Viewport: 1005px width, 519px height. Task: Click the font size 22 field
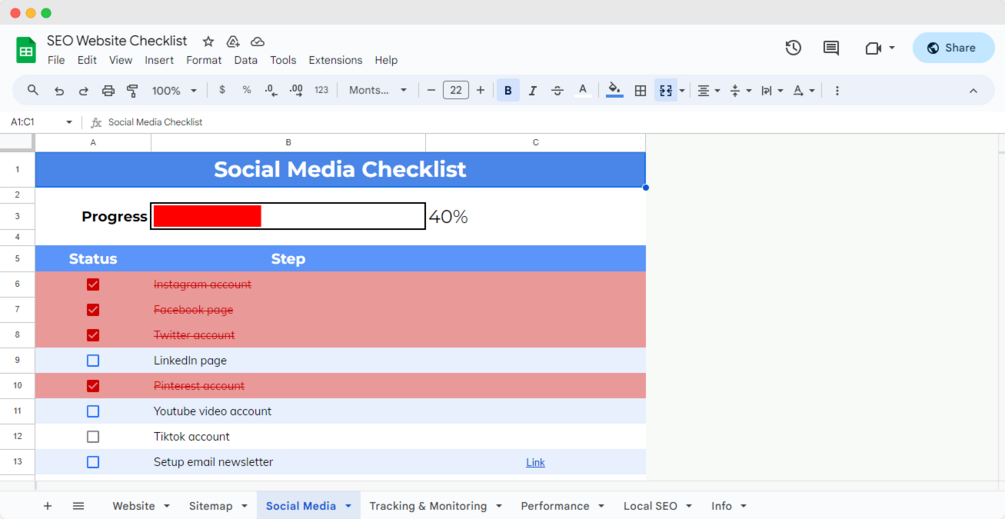point(456,90)
